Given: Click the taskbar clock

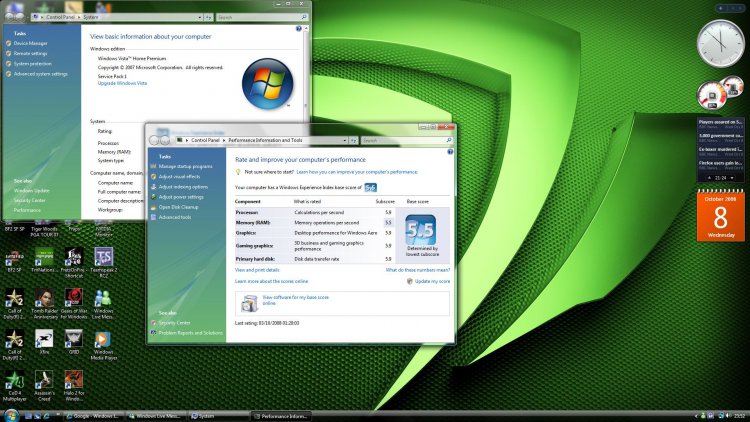Looking at the screenshot, I should pyautogui.click(x=739, y=416).
